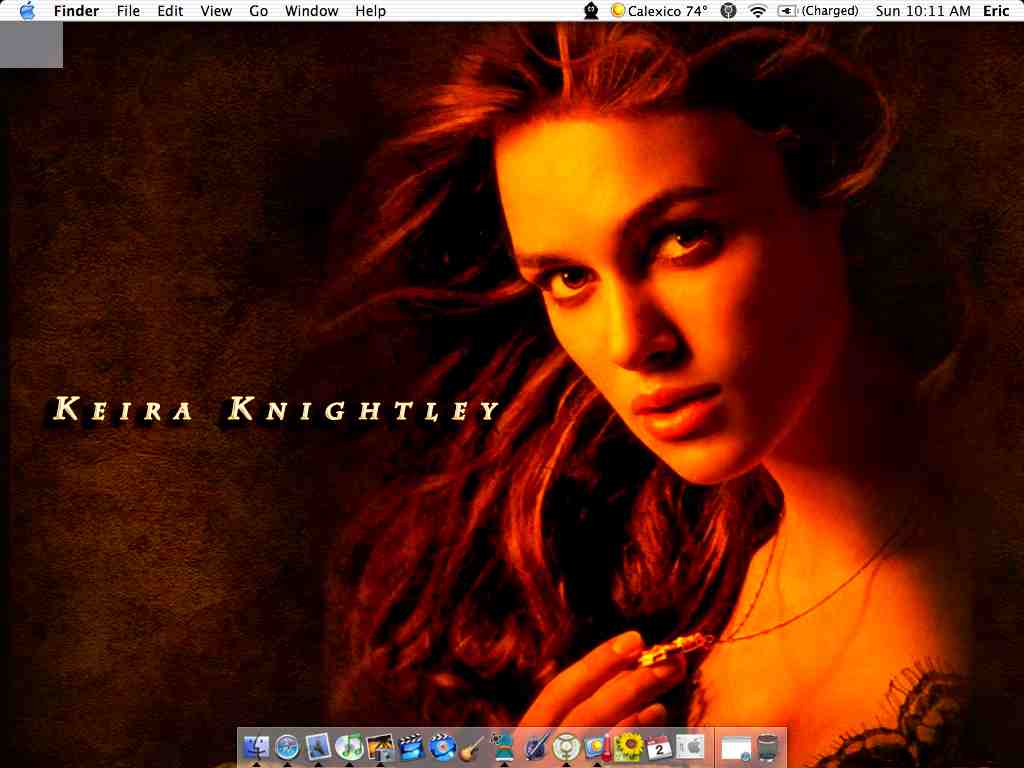
Task: Open the camera over teal screen Dock icon
Action: 504,747
